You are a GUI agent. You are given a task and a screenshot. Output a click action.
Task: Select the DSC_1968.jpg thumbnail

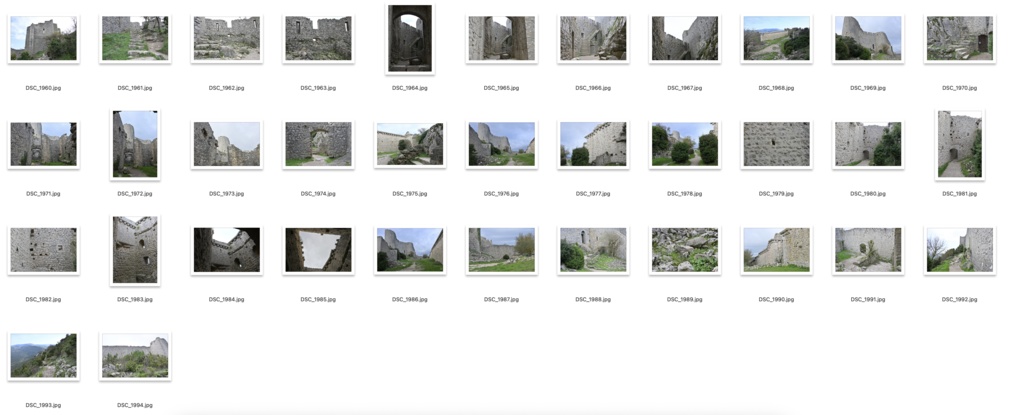tap(776, 39)
